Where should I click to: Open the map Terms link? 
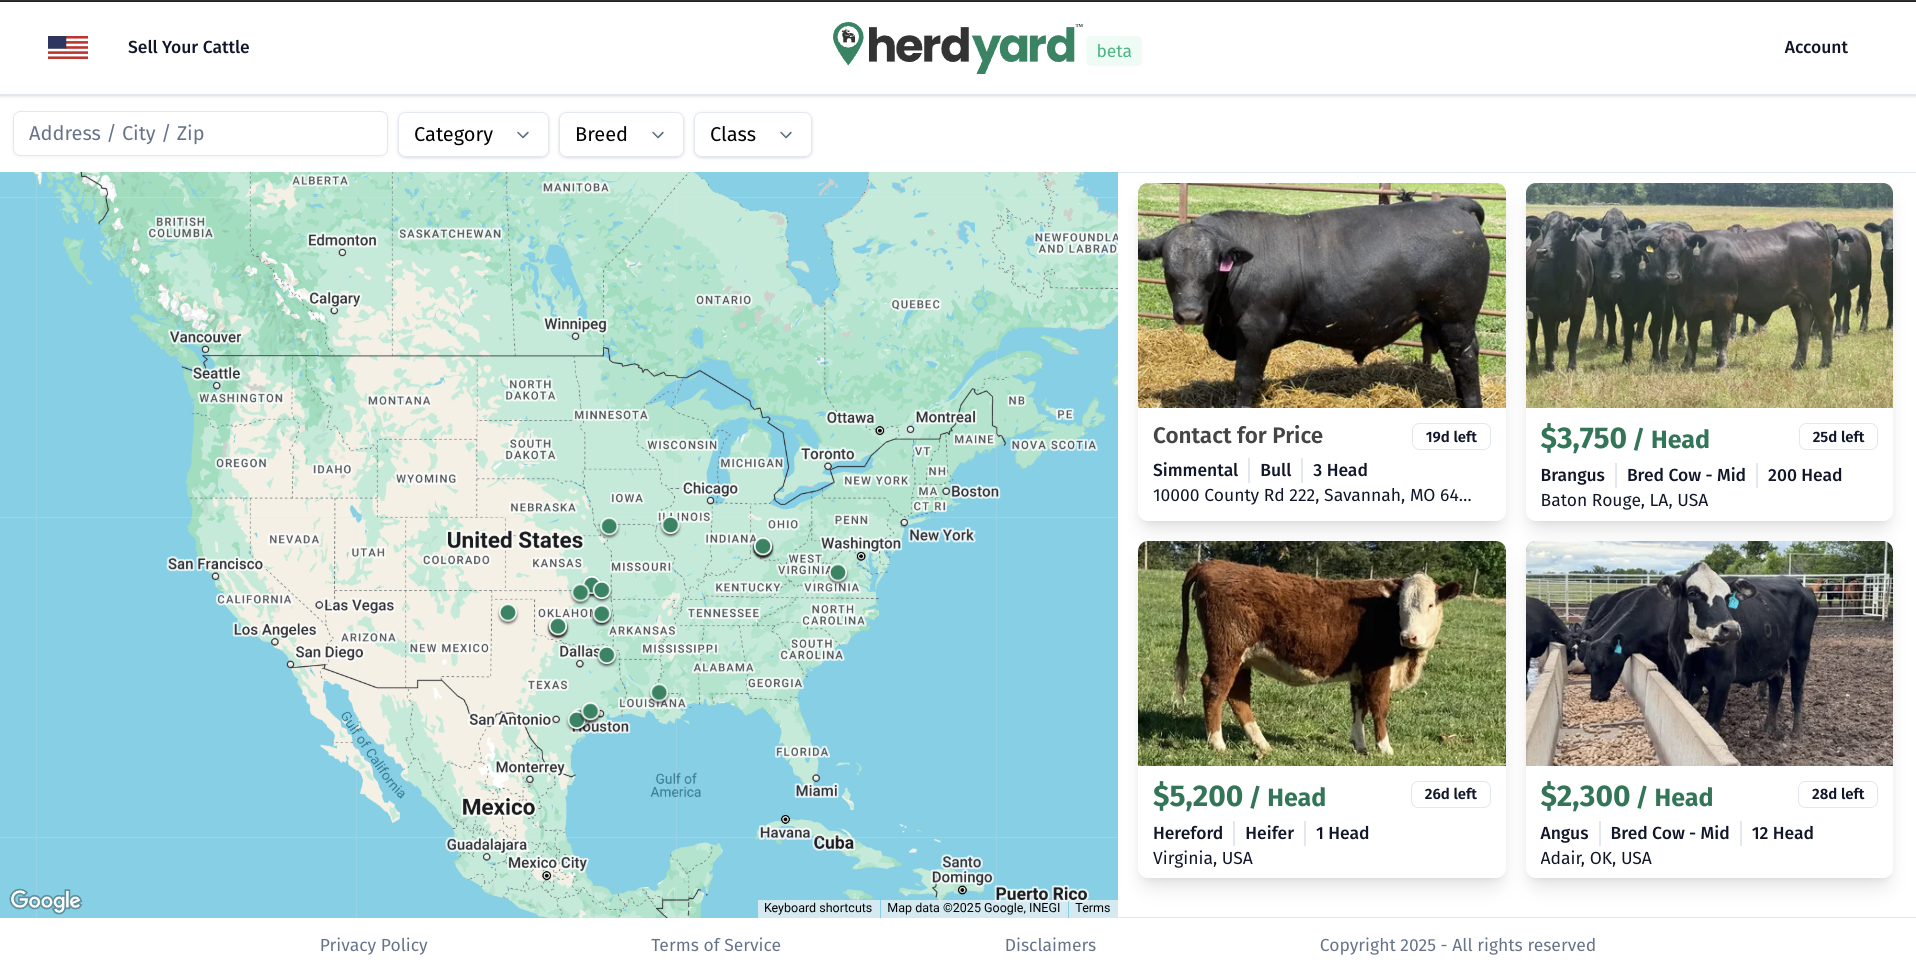coord(1093,908)
